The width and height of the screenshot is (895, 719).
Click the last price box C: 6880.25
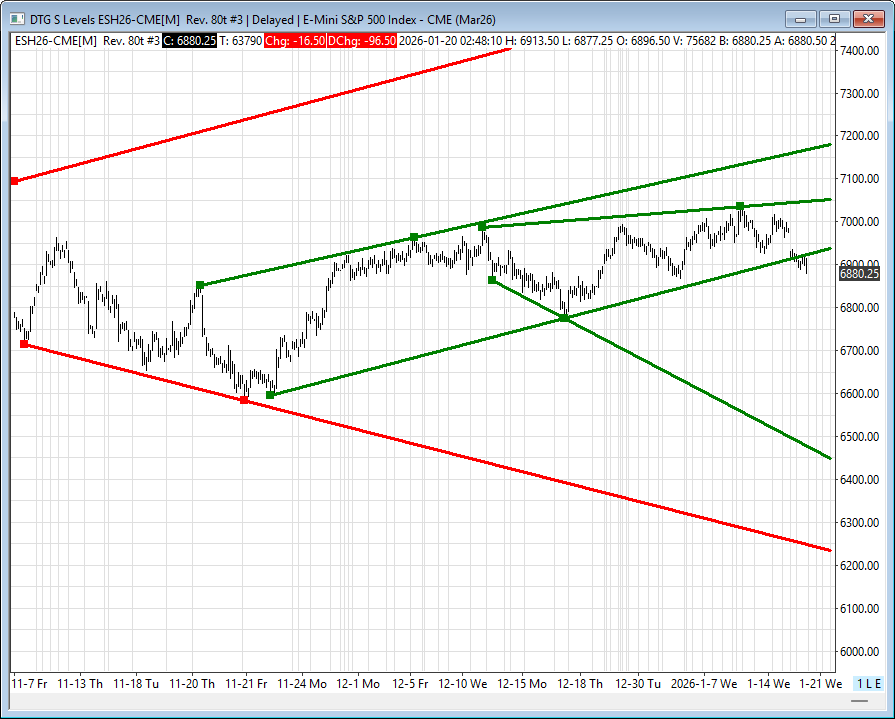point(189,39)
